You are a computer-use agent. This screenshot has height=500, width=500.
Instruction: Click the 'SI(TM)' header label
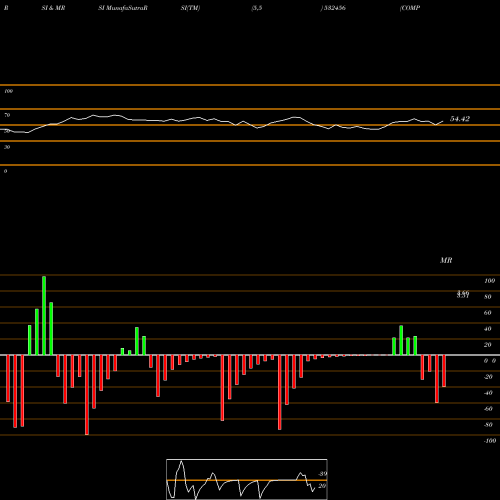click(190, 8)
